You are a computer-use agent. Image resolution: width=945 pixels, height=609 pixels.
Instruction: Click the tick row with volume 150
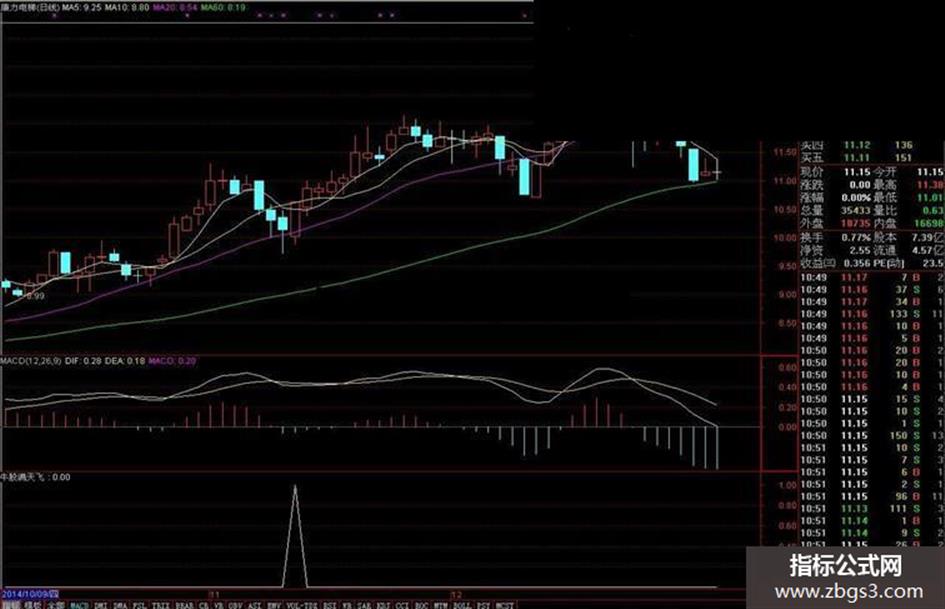pyautogui.click(x=871, y=435)
